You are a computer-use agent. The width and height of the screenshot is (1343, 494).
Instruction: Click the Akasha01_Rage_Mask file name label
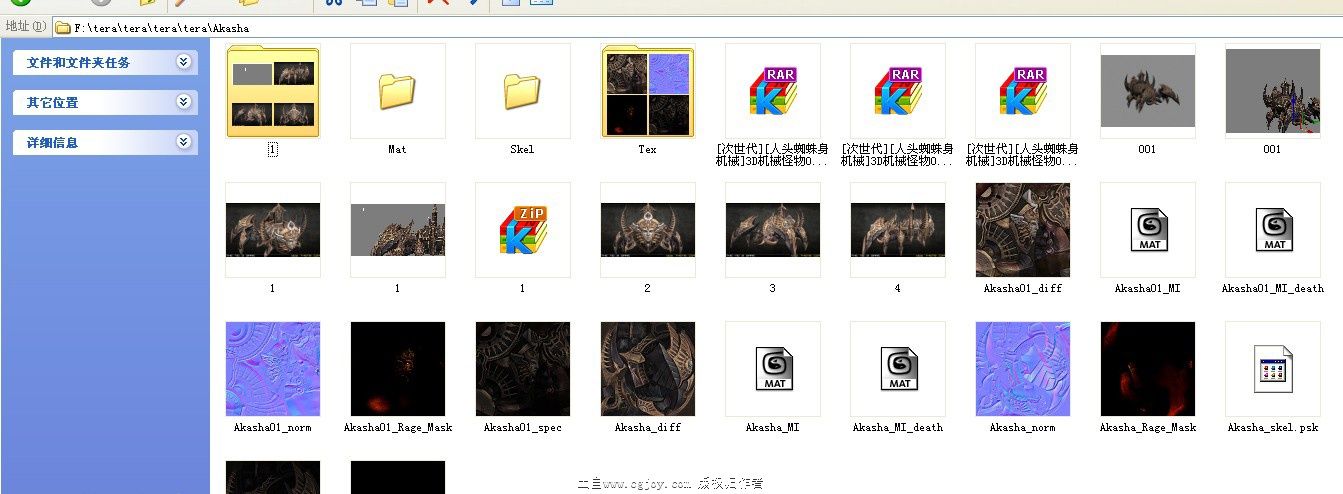(x=397, y=427)
